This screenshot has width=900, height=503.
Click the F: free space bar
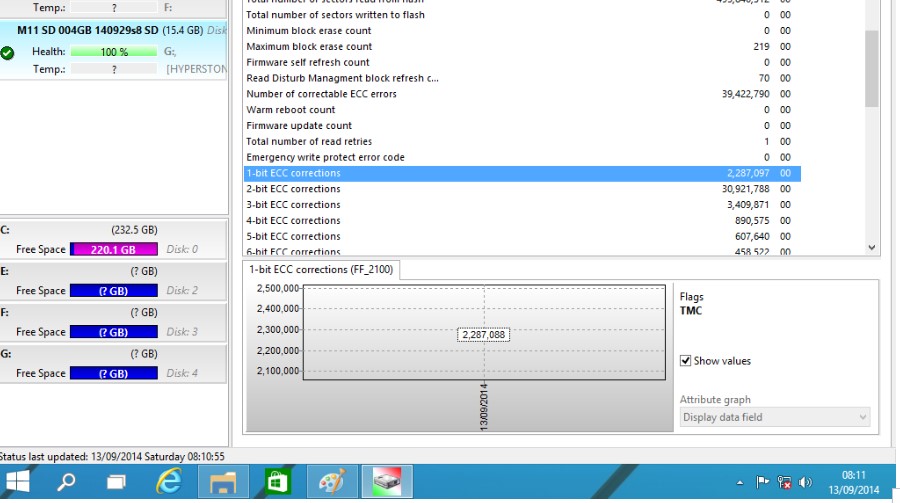click(114, 332)
